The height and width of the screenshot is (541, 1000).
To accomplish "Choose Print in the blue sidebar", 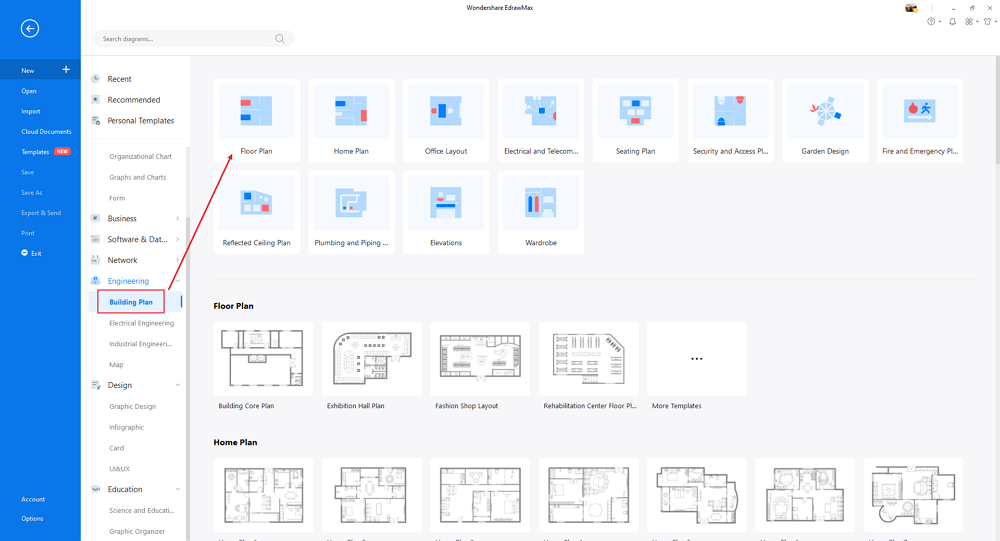I will [x=27, y=233].
